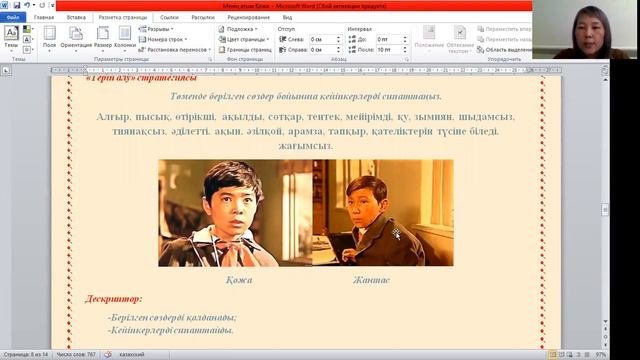Image resolution: width=640 pixels, height=360 pixels.
Task: Click the Число слов: 767 status indicator
Action: [76, 355]
